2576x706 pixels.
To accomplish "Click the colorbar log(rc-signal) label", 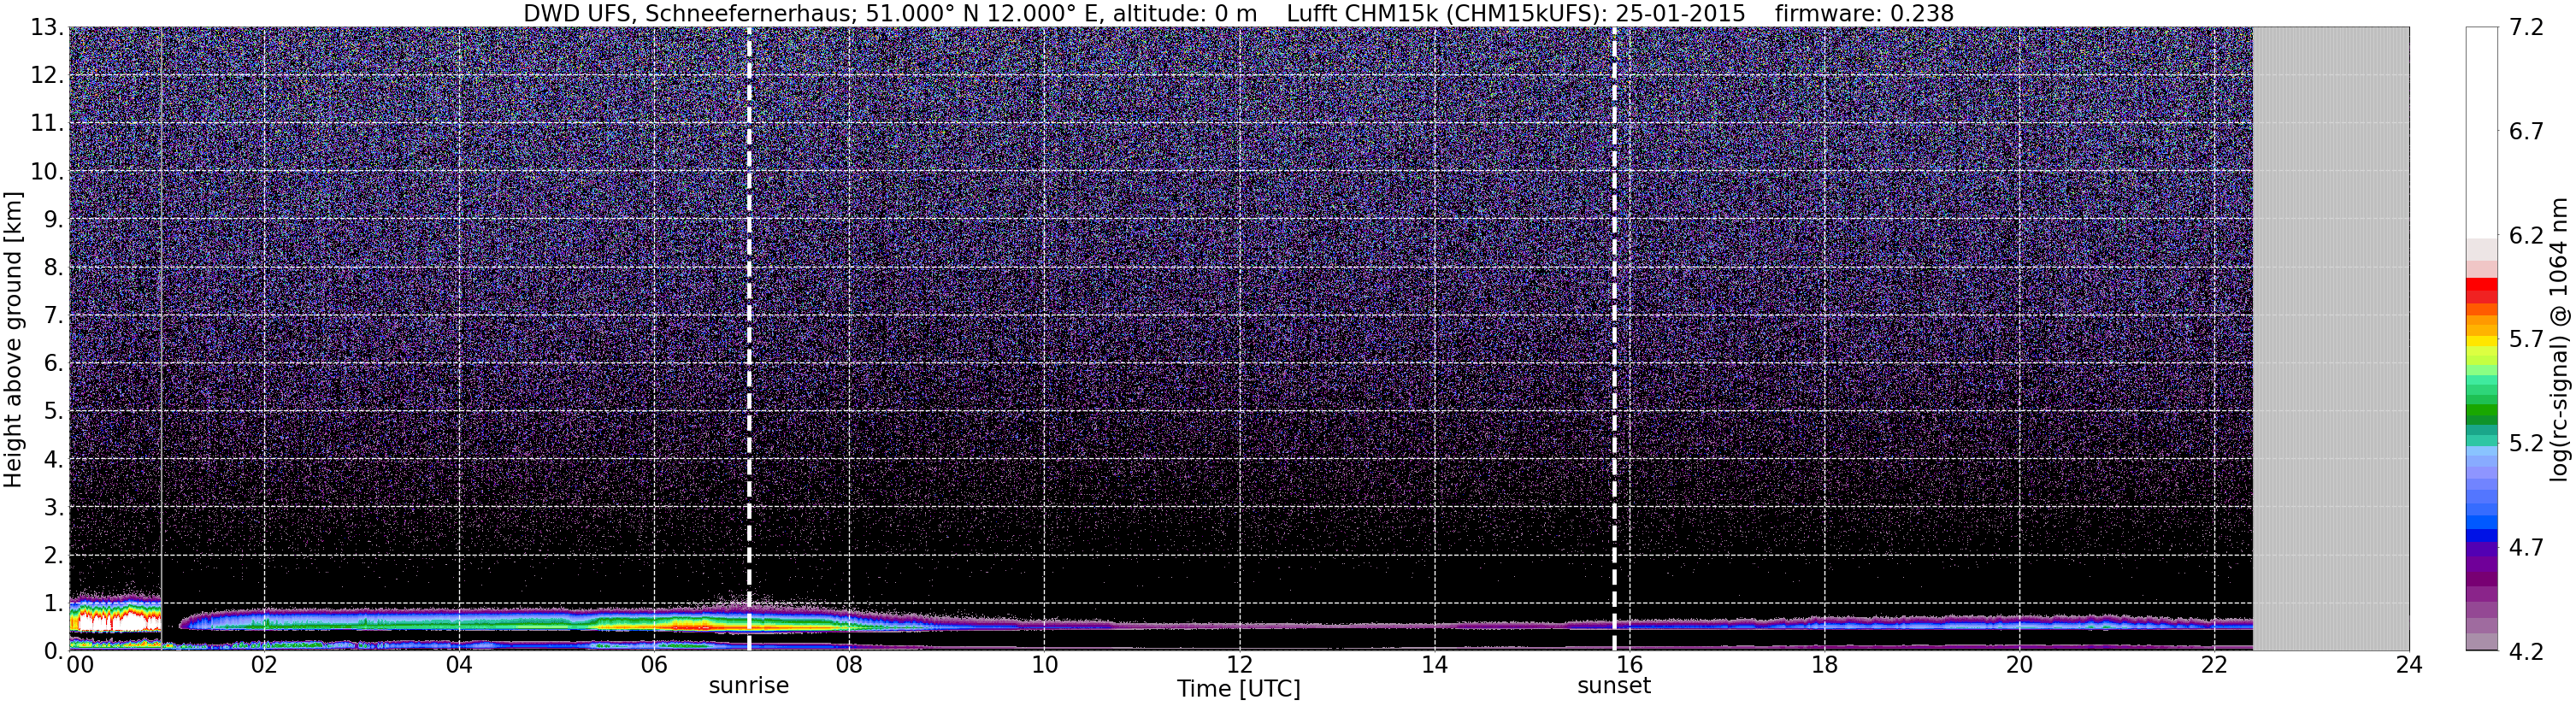I will [2561, 338].
